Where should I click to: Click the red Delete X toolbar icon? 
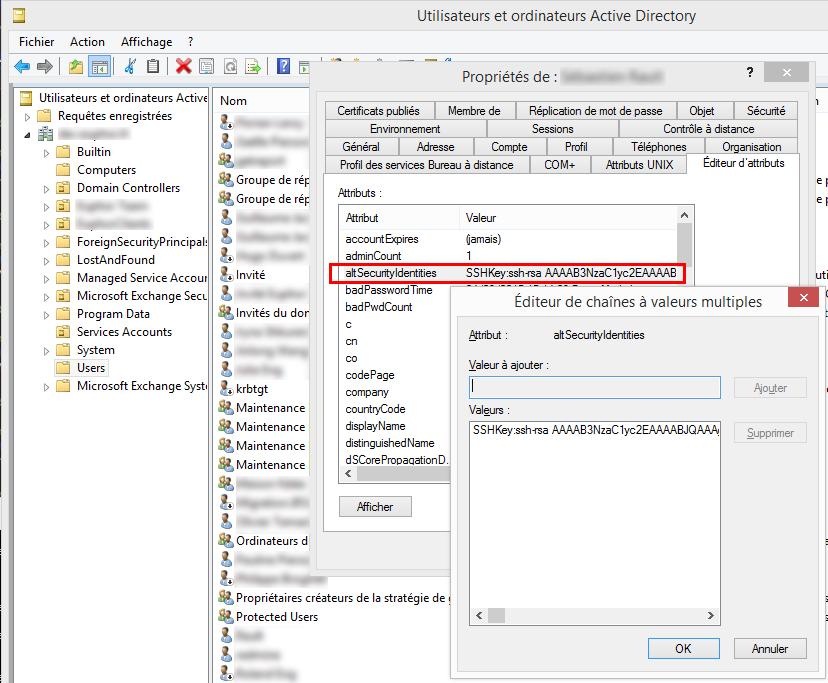pyautogui.click(x=184, y=66)
